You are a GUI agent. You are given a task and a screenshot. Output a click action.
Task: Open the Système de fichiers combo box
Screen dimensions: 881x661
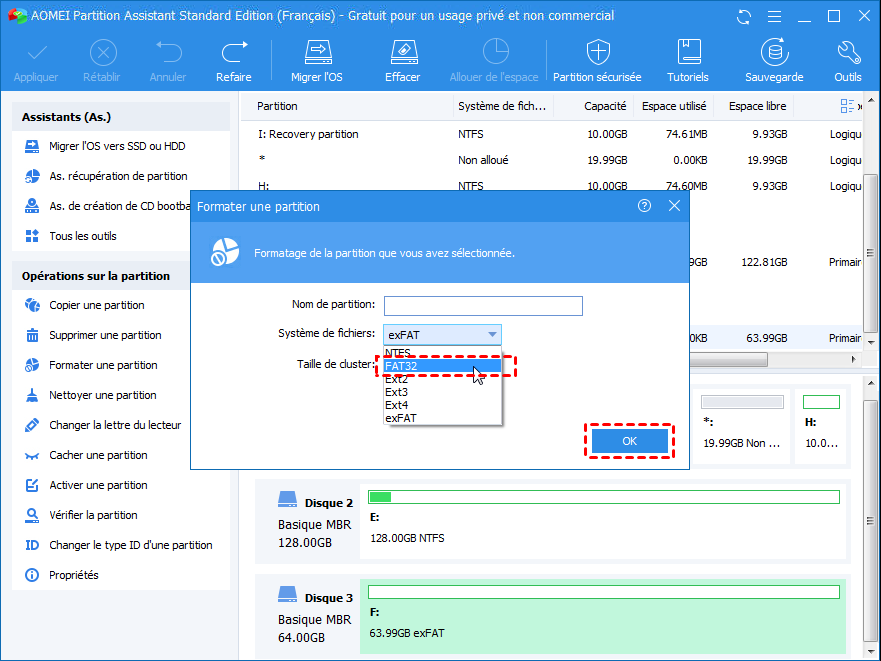pyautogui.click(x=442, y=334)
